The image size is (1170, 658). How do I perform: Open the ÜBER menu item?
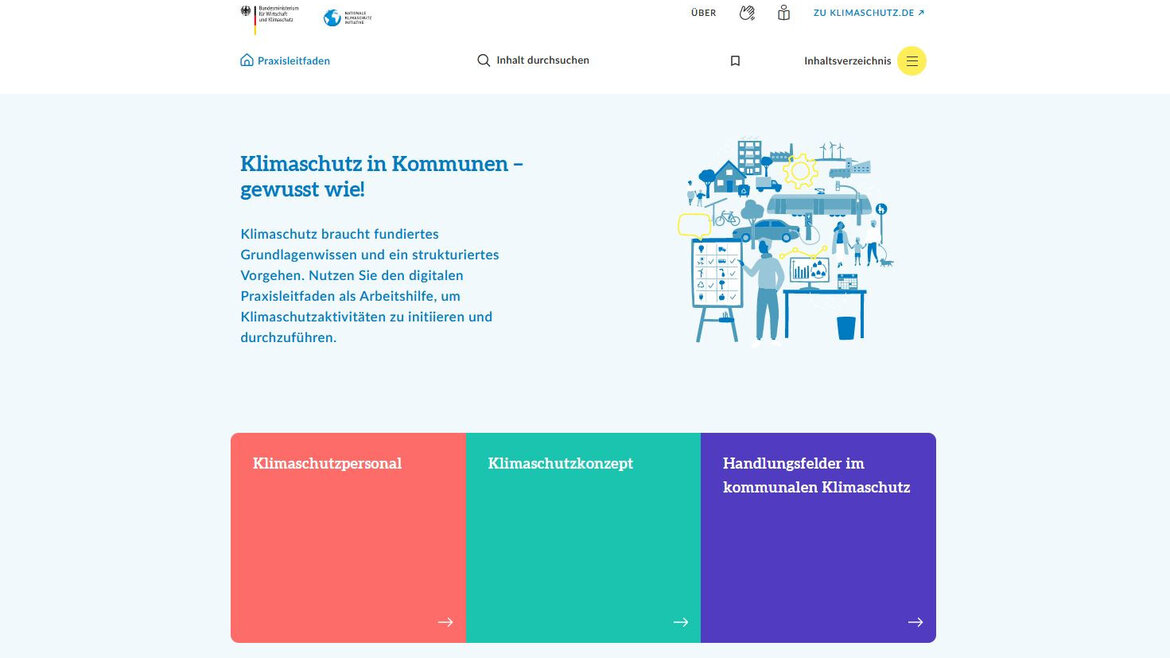[703, 12]
